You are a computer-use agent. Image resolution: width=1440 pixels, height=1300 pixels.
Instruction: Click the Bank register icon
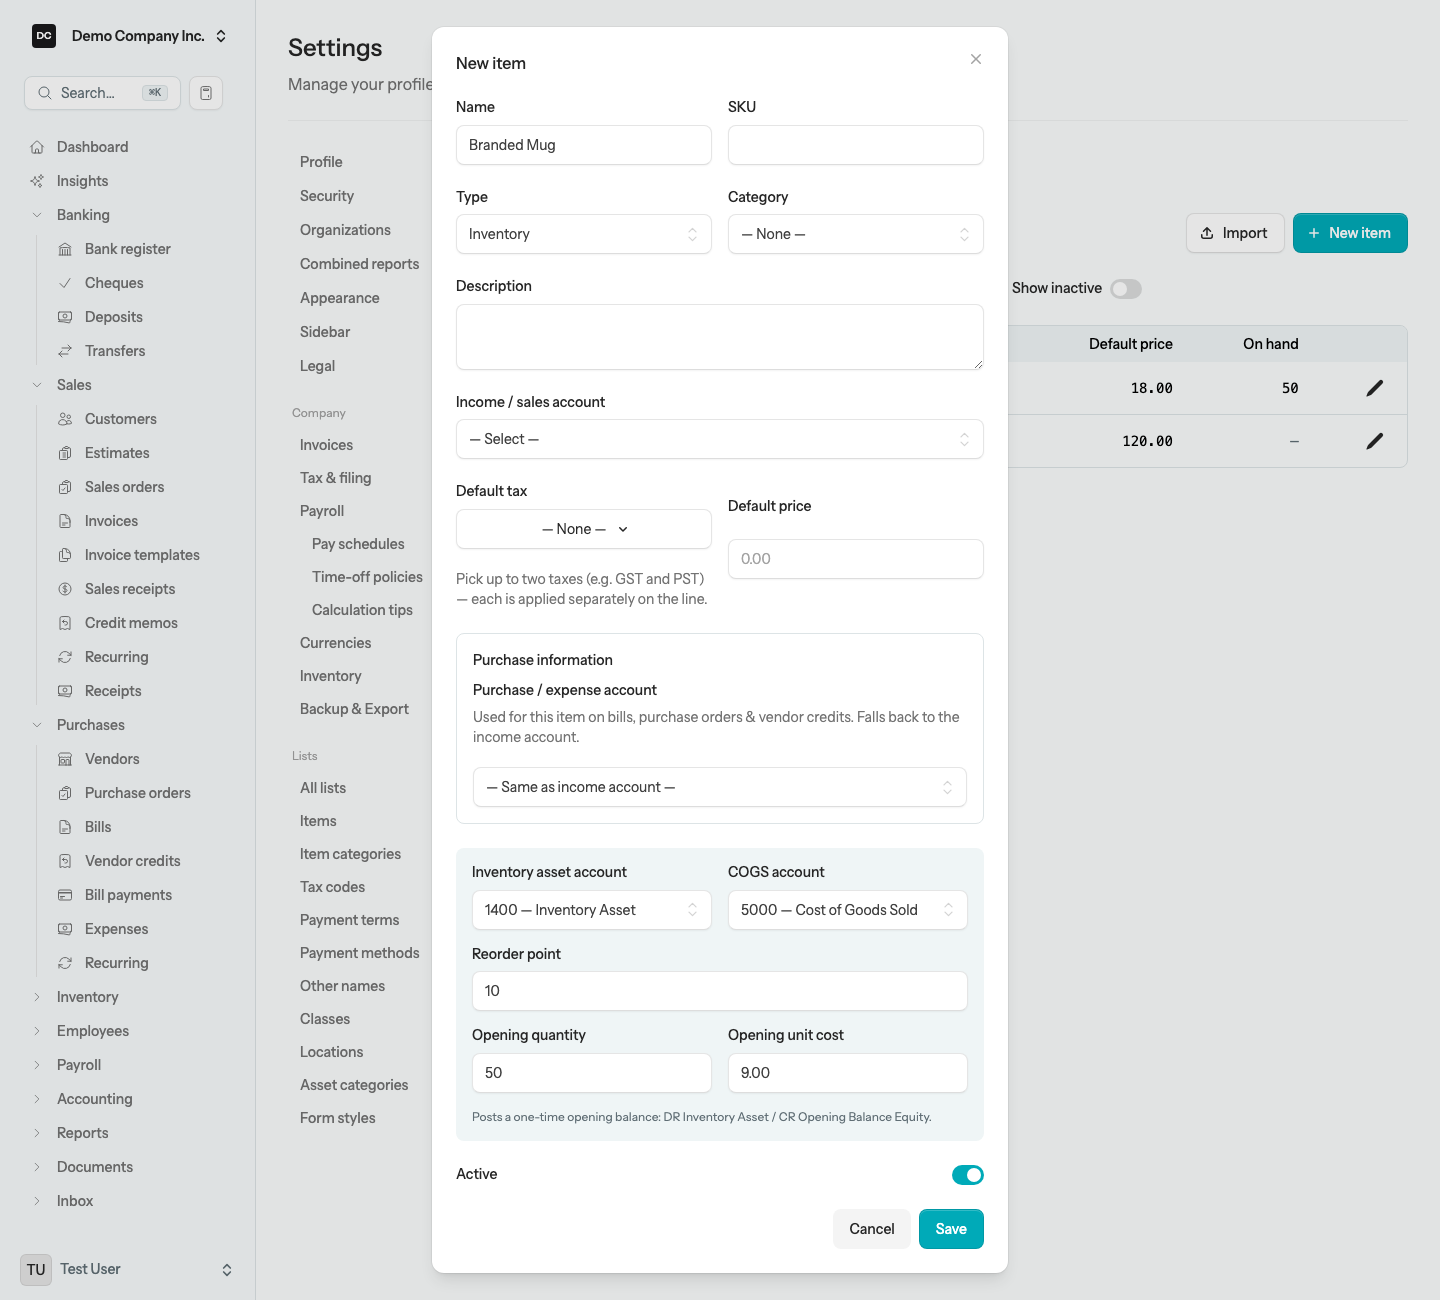click(65, 249)
